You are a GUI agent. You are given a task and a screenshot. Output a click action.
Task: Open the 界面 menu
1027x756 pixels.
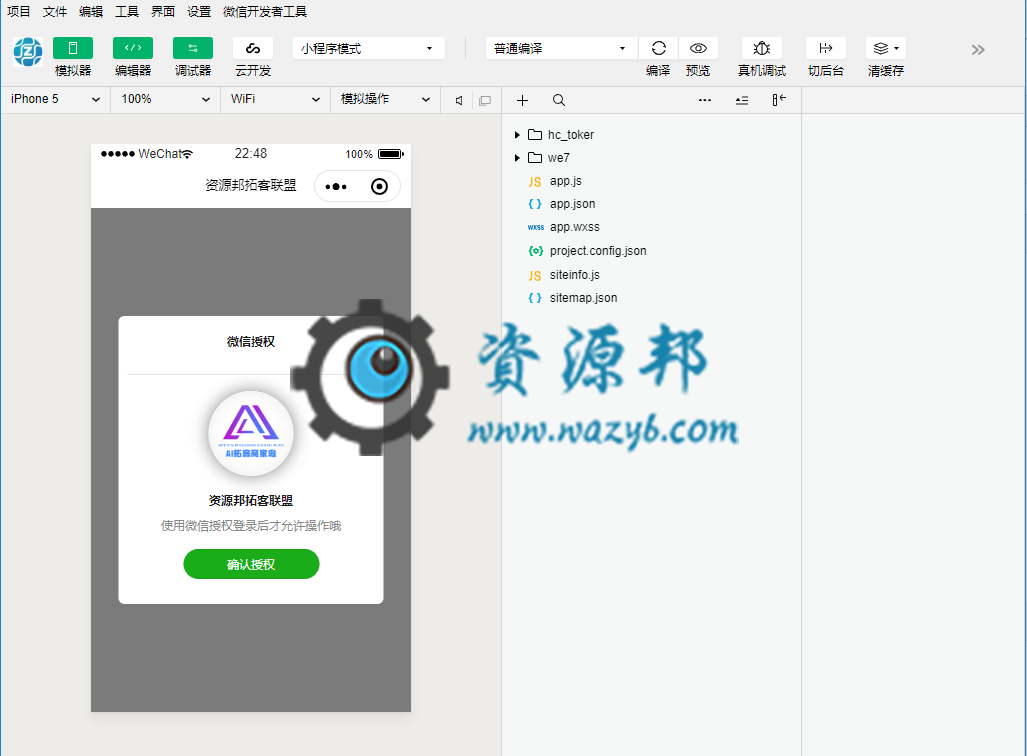(163, 11)
